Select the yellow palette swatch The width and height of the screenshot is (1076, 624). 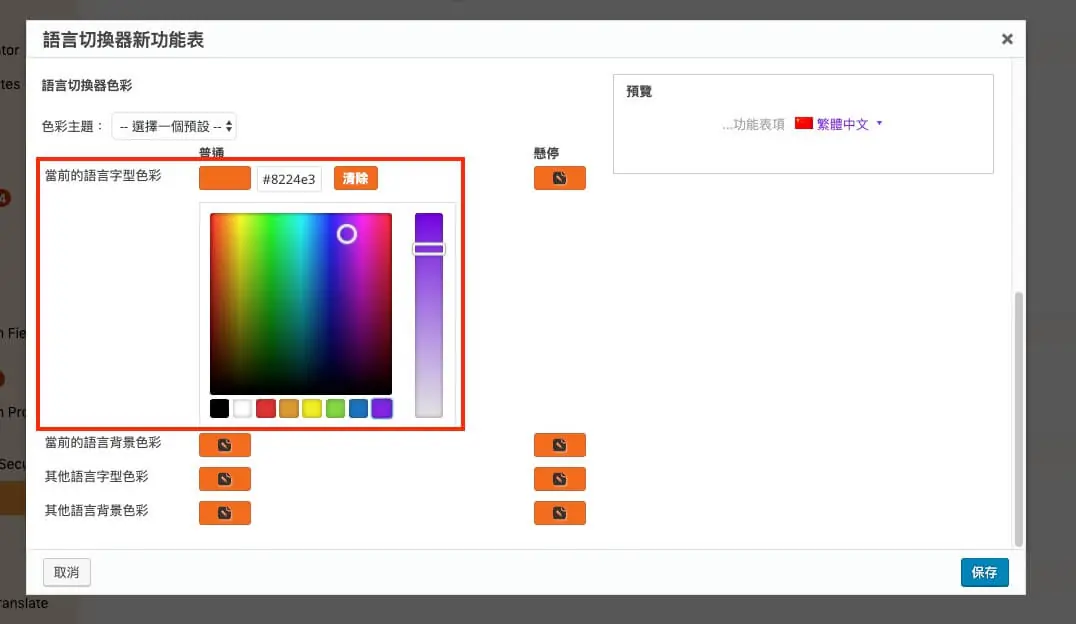(x=312, y=408)
